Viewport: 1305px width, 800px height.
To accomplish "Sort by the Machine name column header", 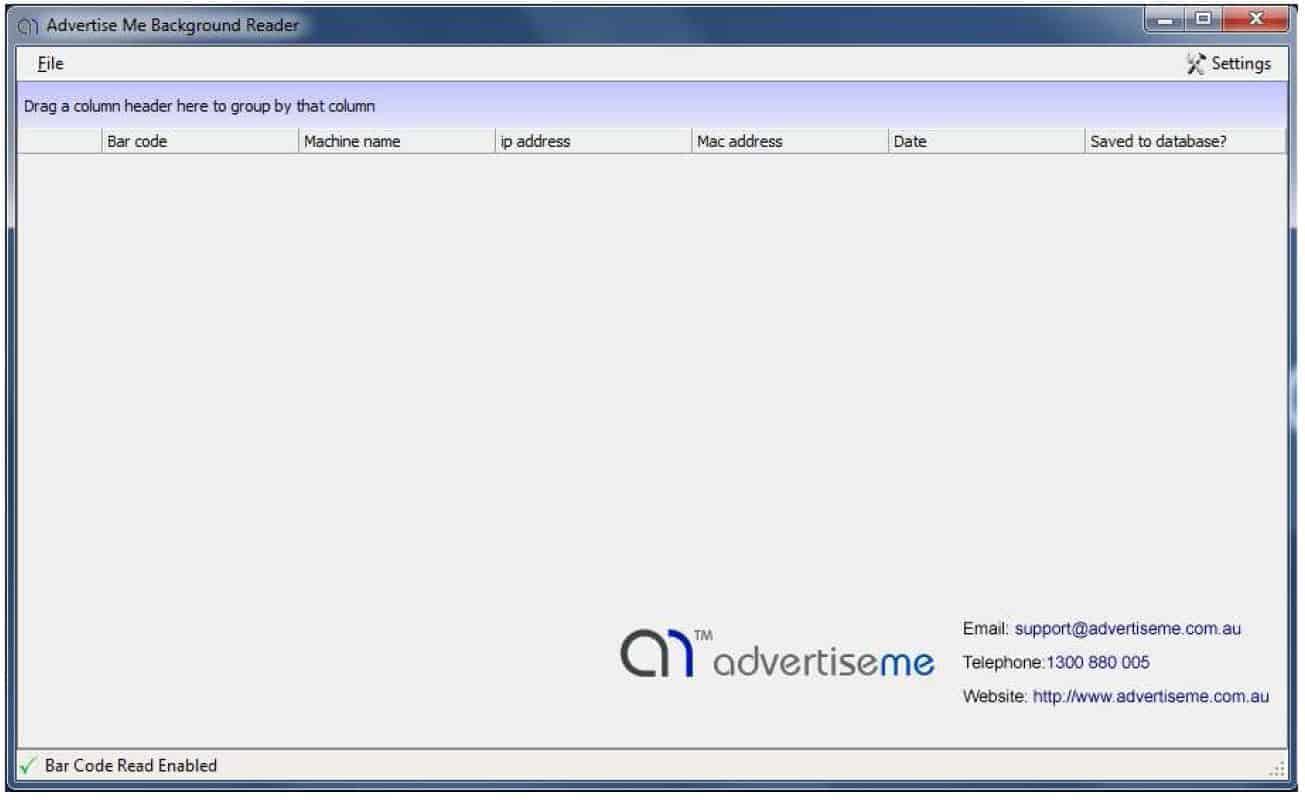I will click(396, 141).
